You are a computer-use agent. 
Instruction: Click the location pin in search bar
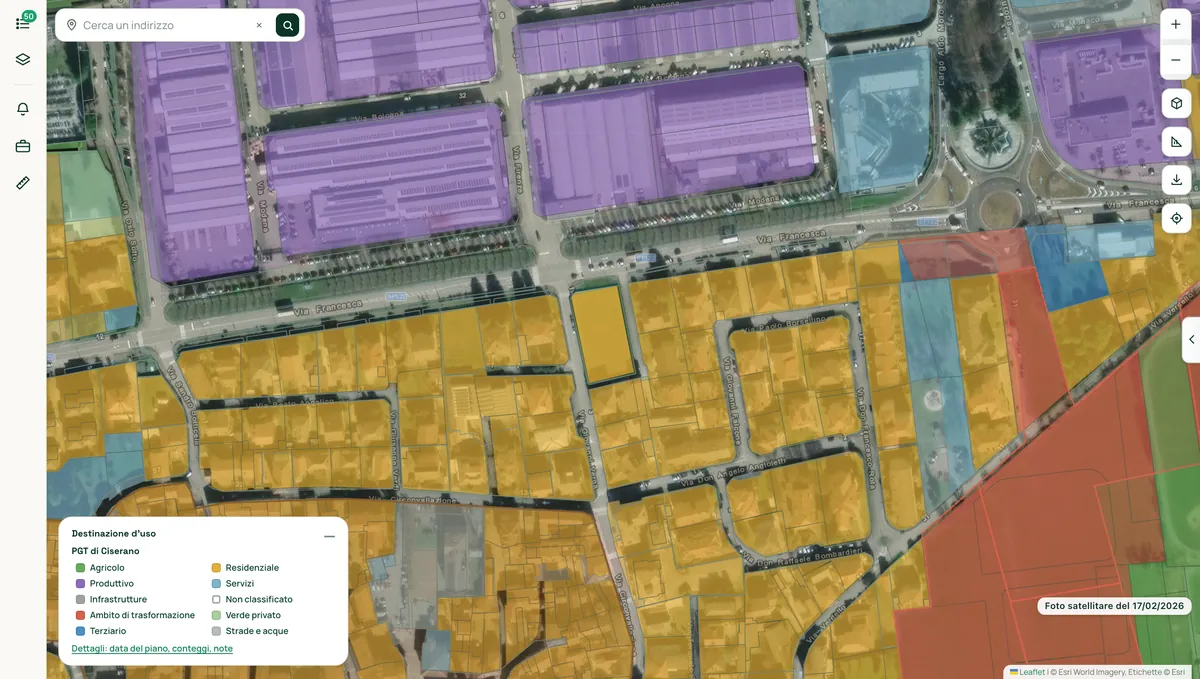click(x=71, y=25)
